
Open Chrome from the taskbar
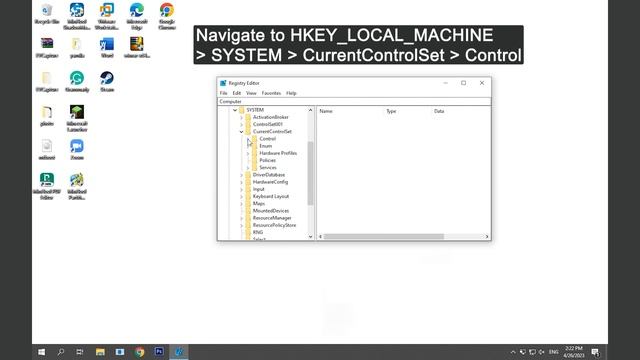coord(140,352)
